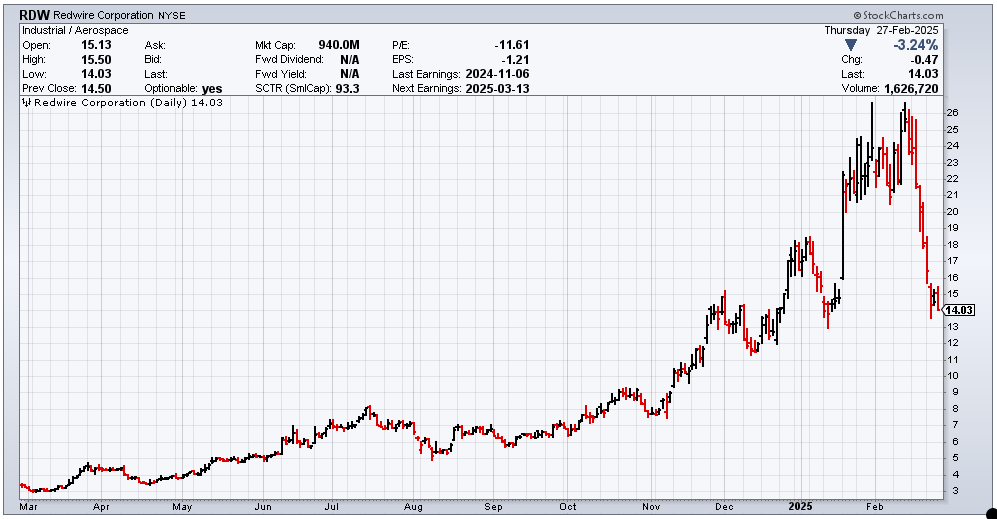Click the Jun month label on the time axis
This screenshot has width=997, height=519.
pos(263,506)
